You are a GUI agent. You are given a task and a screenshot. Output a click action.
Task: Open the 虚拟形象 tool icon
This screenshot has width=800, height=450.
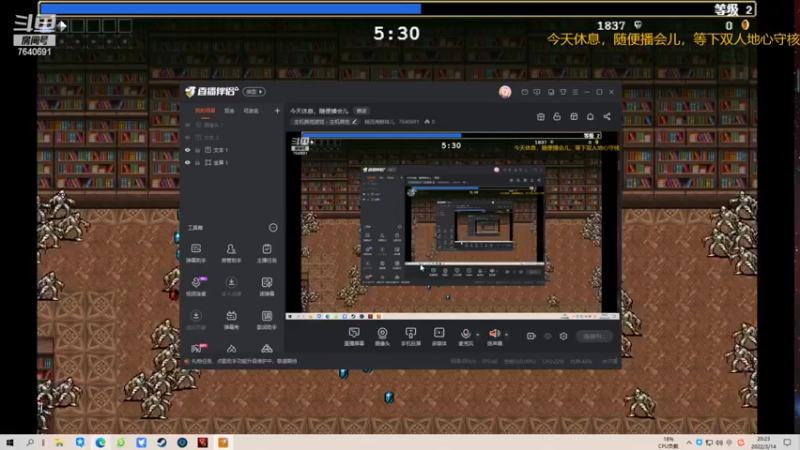click(x=196, y=320)
